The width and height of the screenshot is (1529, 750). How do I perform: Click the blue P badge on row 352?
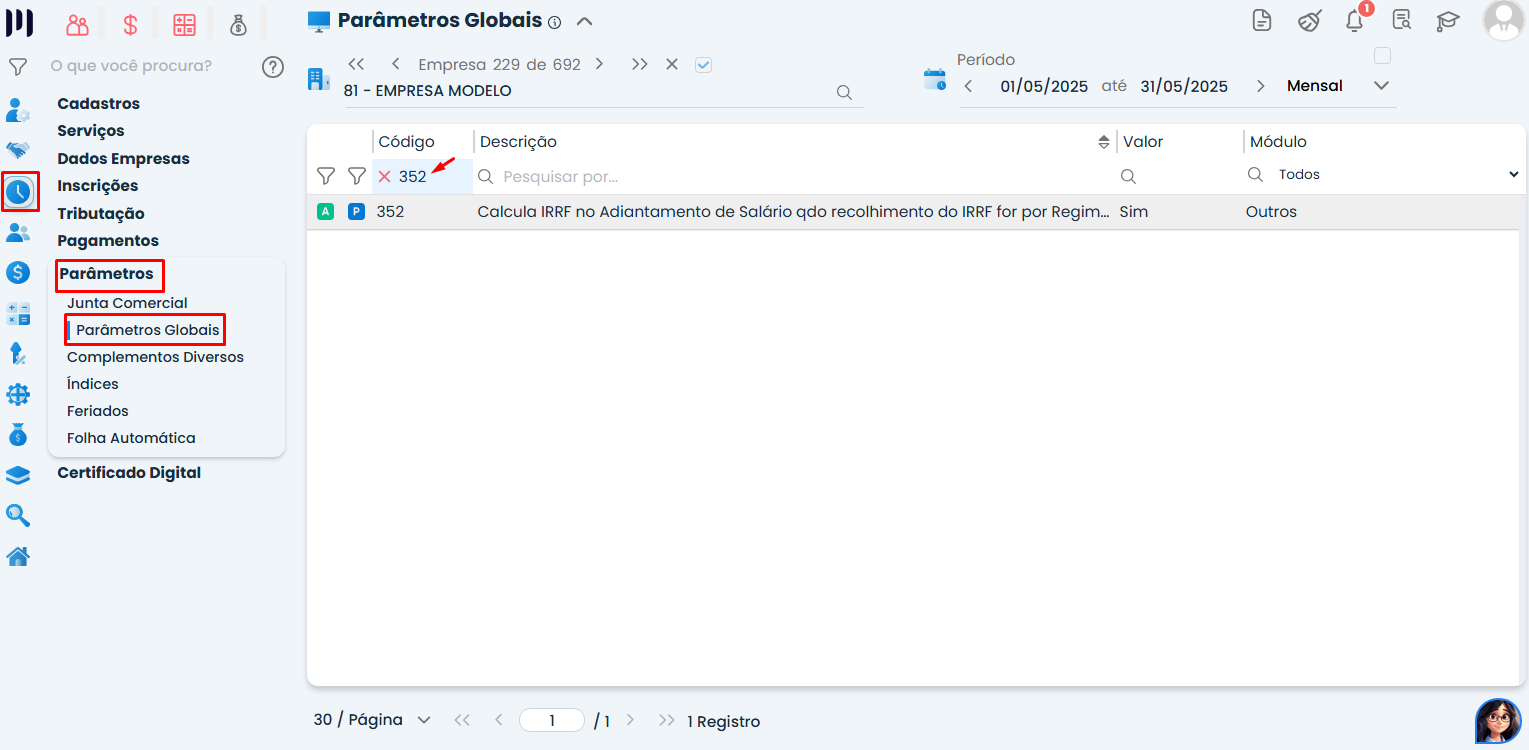point(356,211)
